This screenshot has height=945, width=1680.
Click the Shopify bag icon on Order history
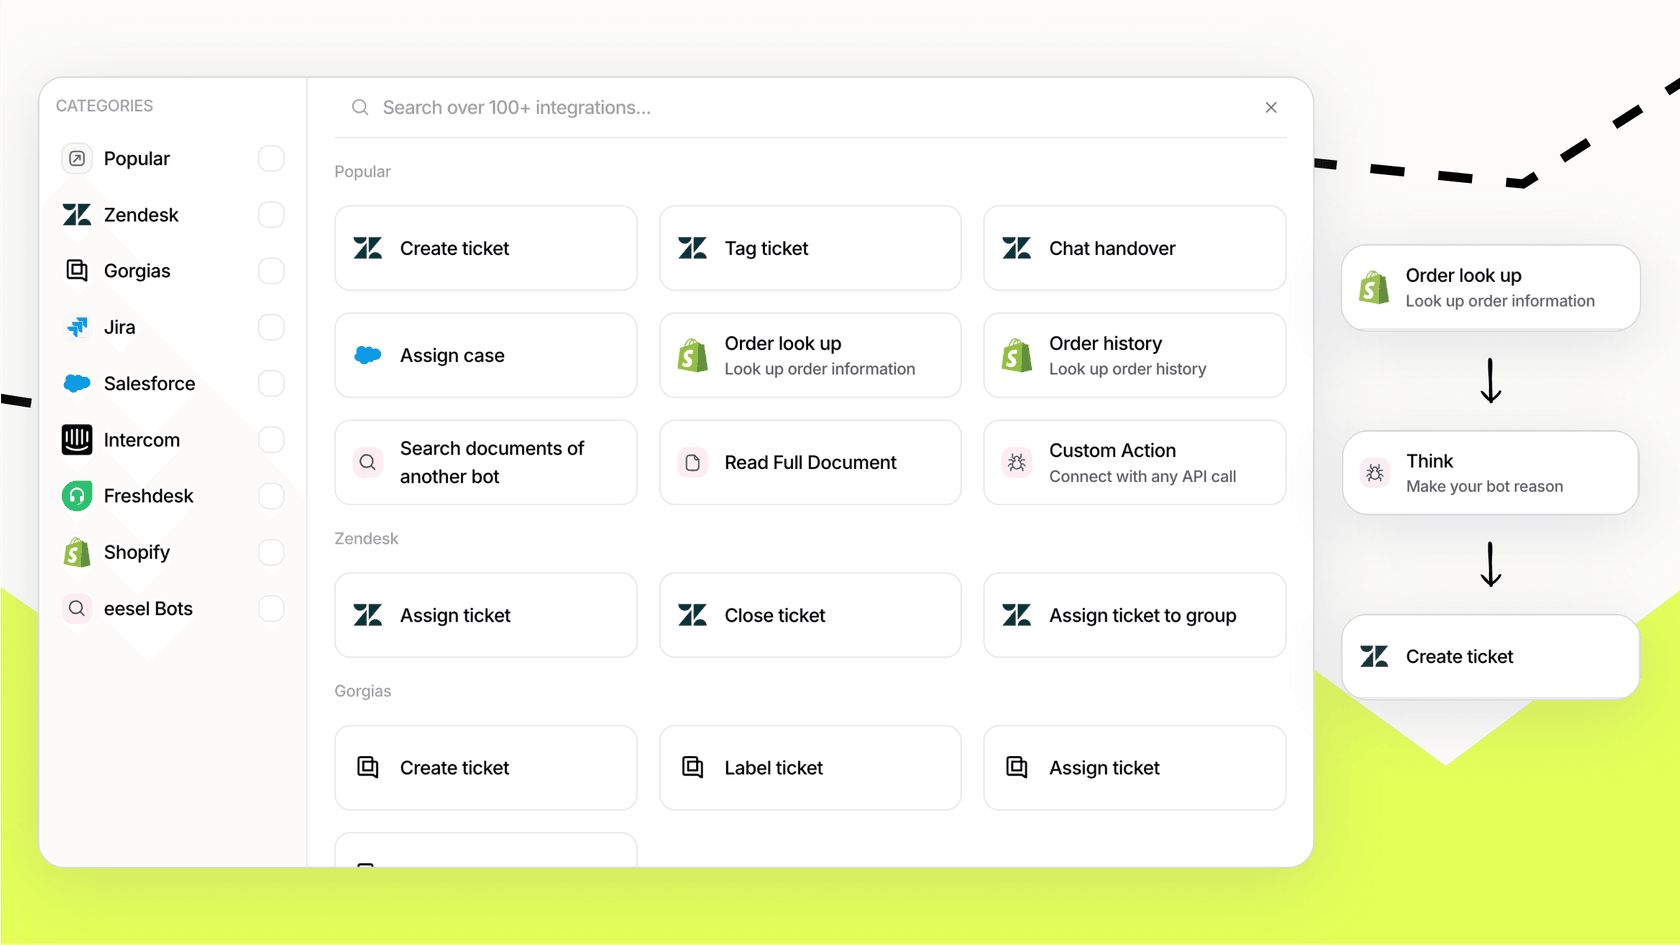(1017, 355)
